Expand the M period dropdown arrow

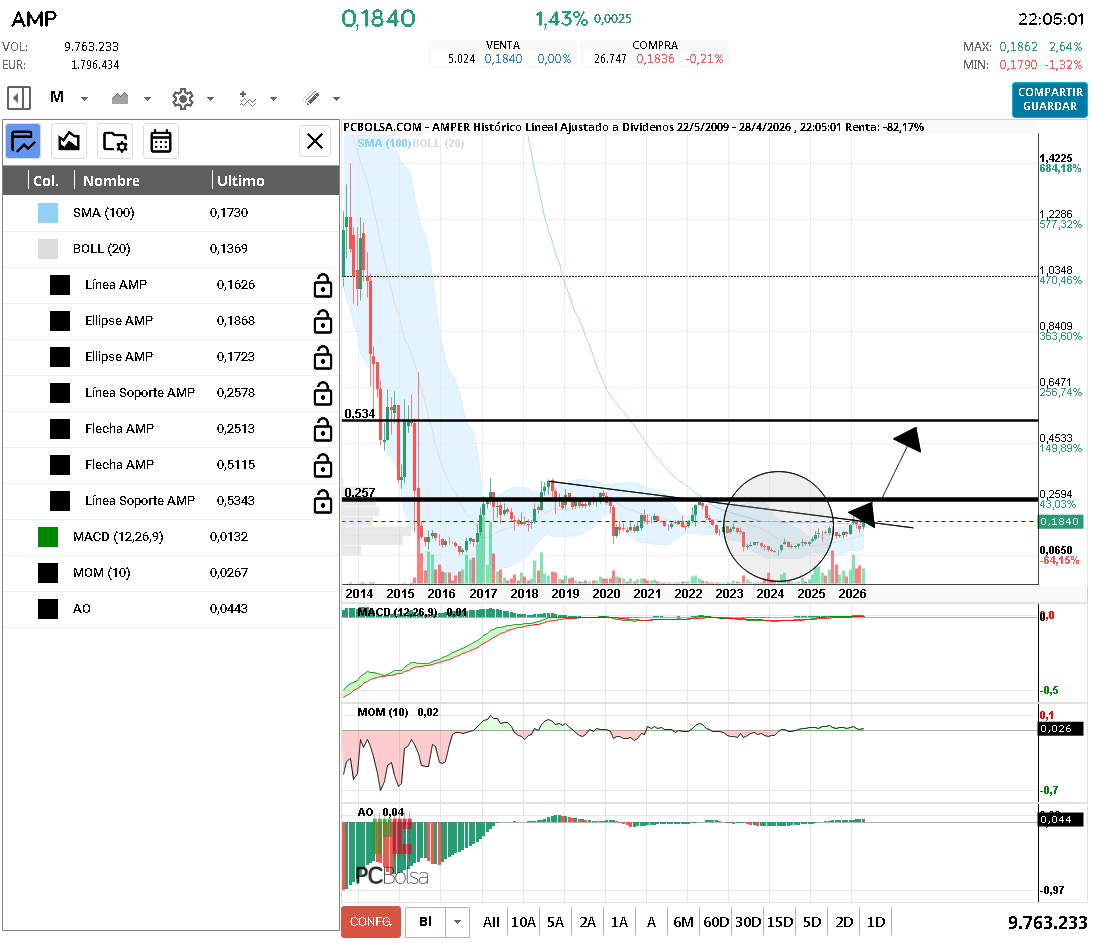click(85, 99)
